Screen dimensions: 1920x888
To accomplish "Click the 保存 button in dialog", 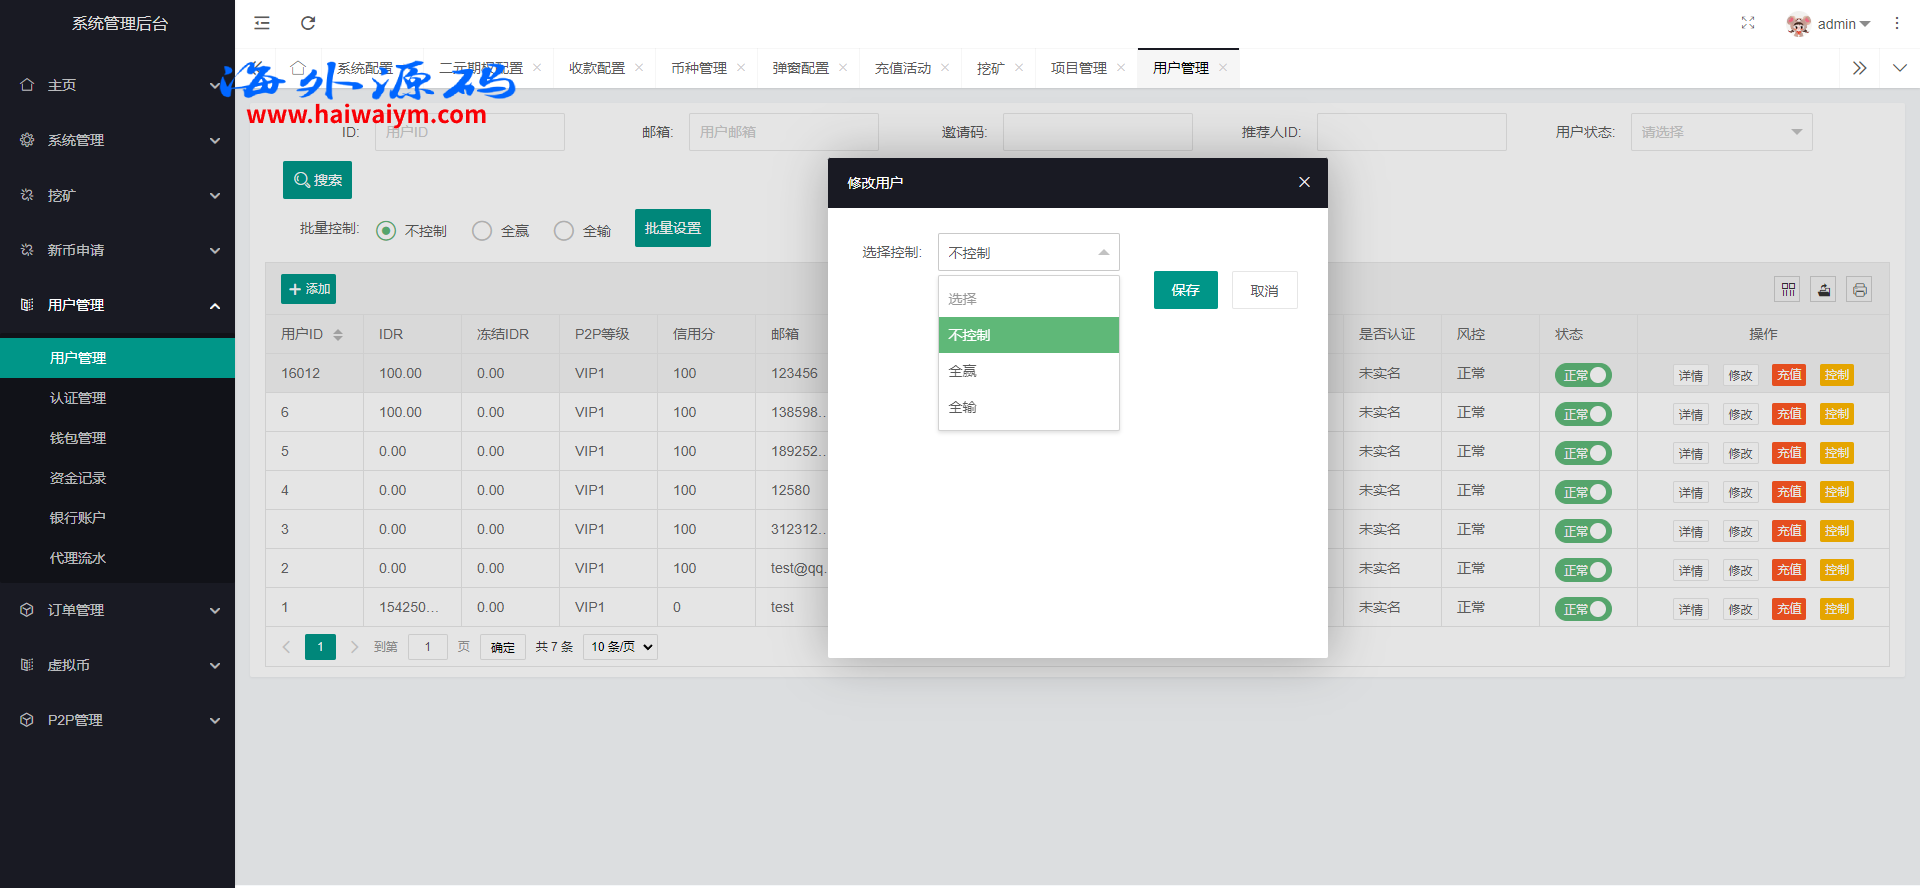I will 1185,290.
